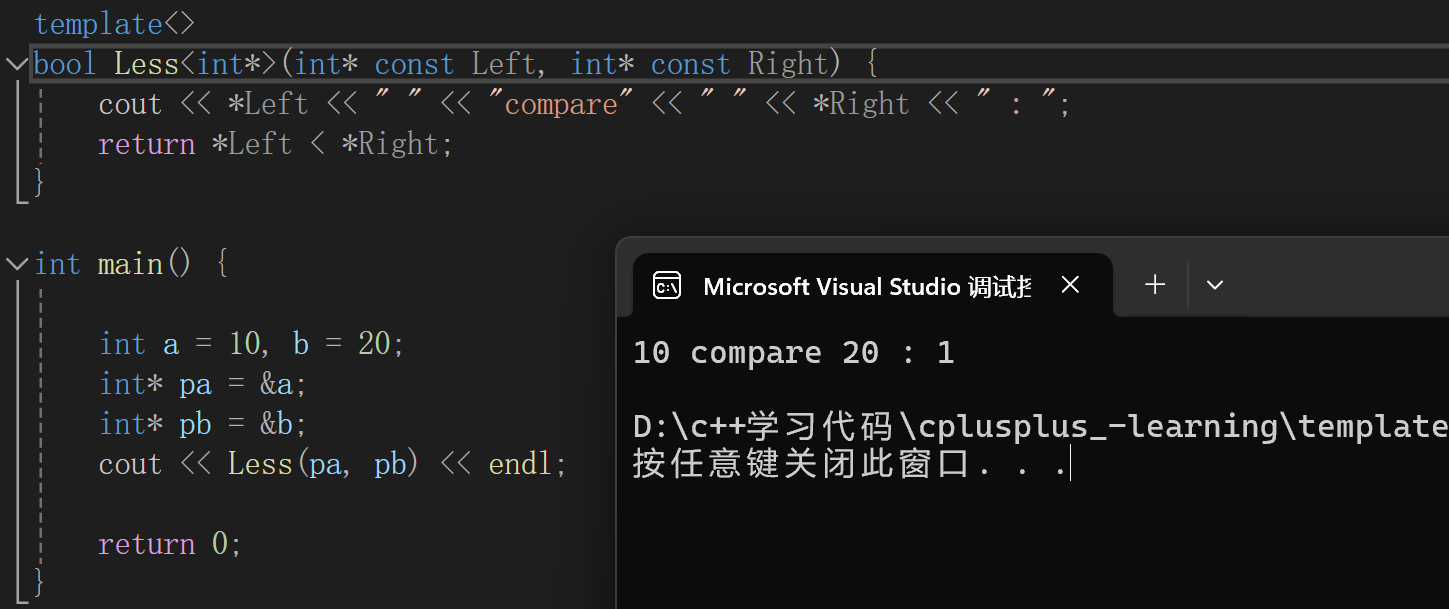
Task: Click the path line starting with D:\c++
Action: pyautogui.click(x=1040, y=427)
